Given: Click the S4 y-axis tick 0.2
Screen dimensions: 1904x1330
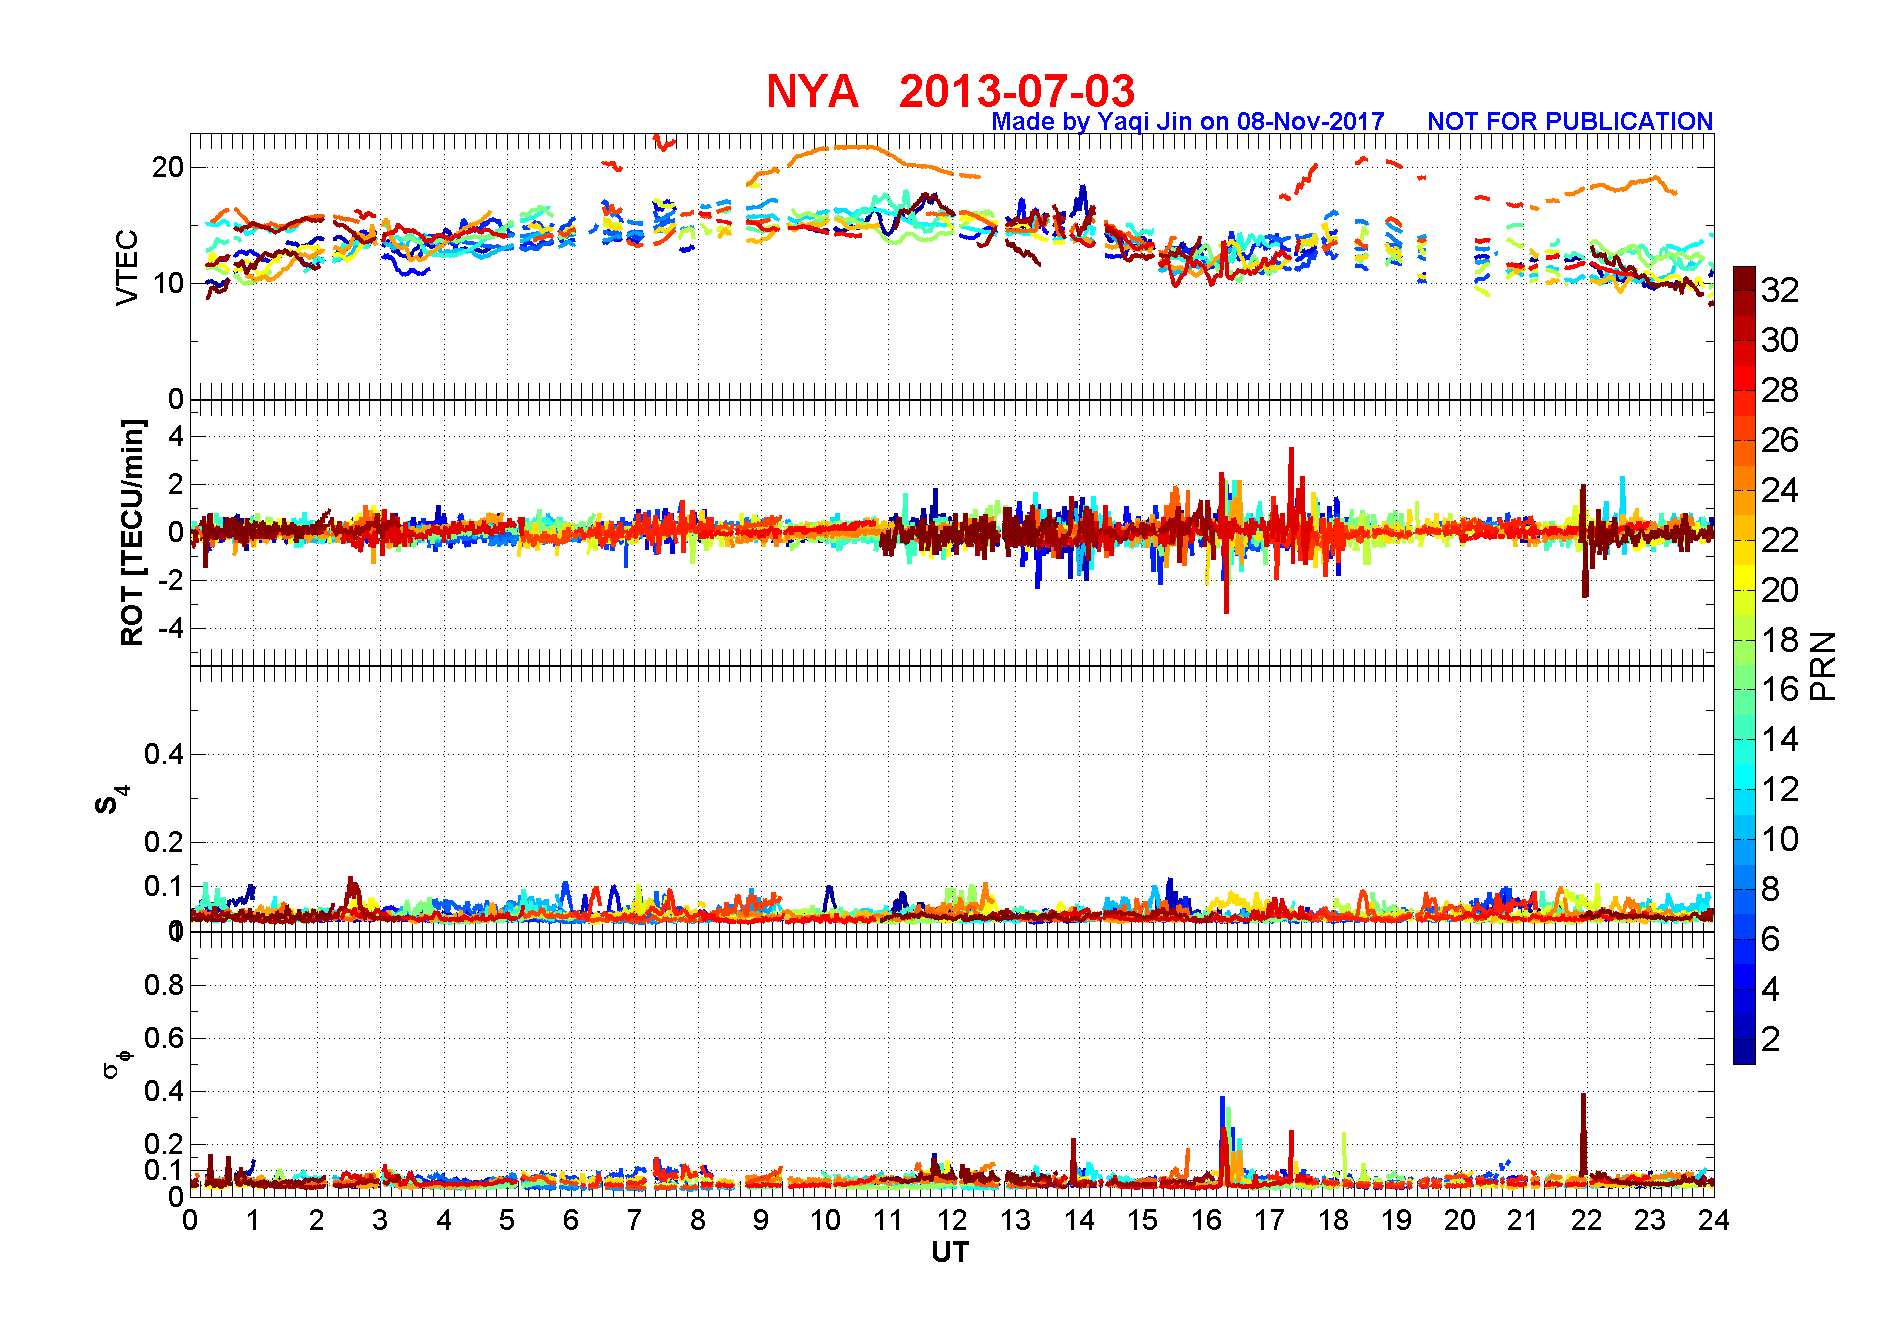Looking at the screenshot, I should tap(164, 842).
